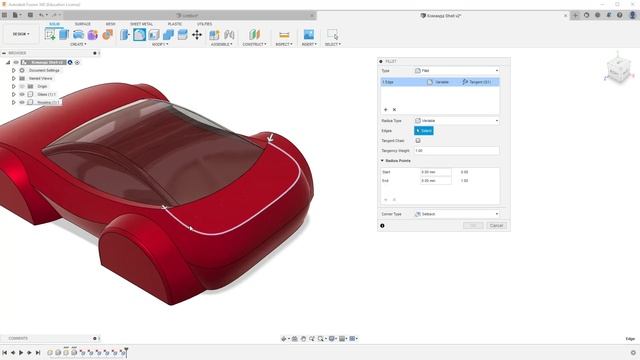Click the plus add selection set button
Viewport: 640px width, 360px height.
(x=386, y=109)
